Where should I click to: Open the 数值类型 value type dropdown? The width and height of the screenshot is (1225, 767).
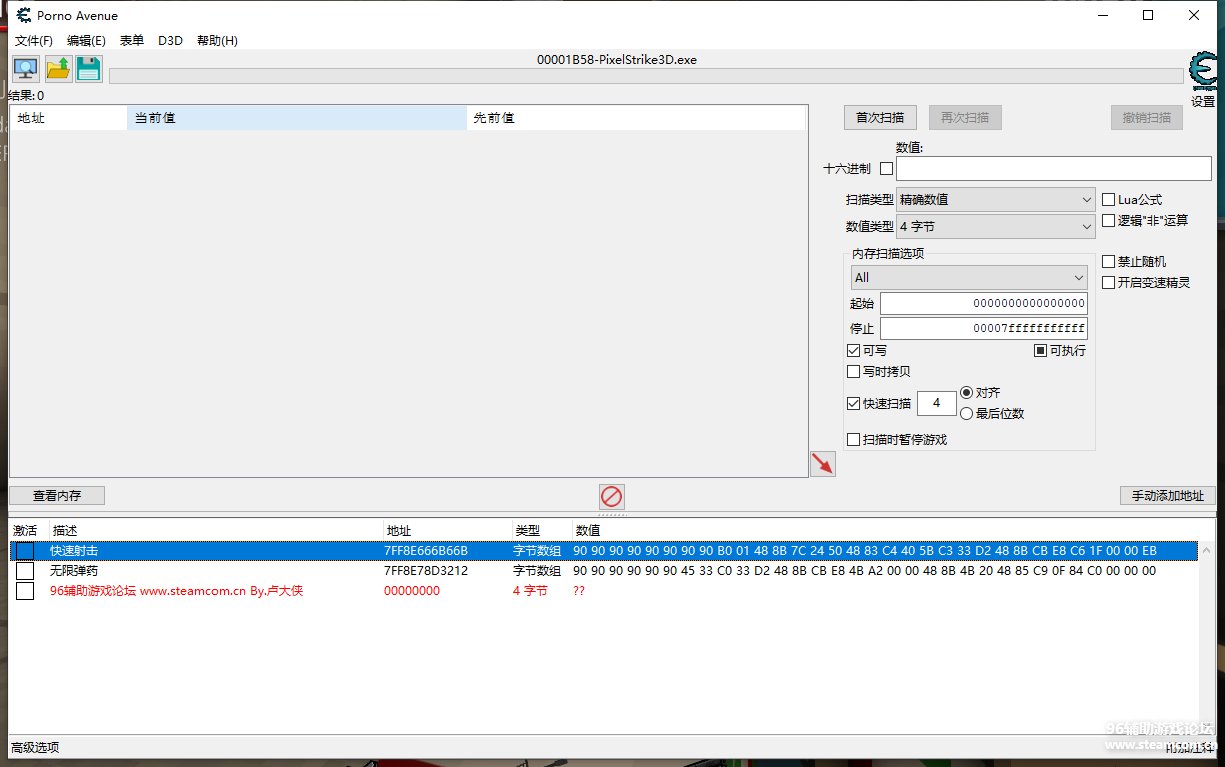pos(996,227)
